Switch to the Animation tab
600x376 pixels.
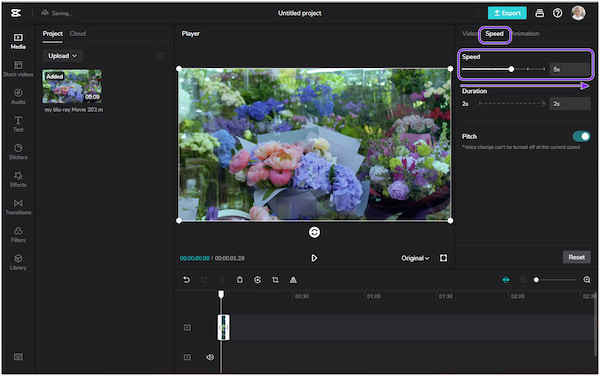[526, 34]
